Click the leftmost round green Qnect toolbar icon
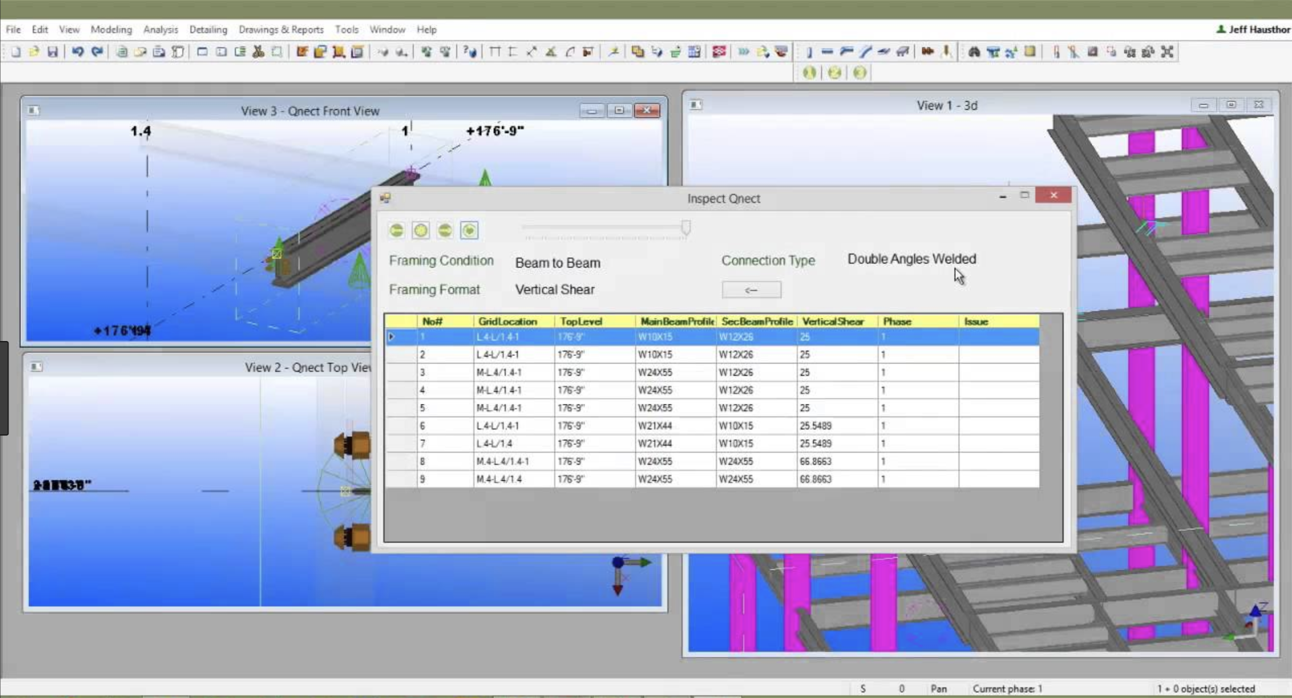1292x698 pixels. click(809, 73)
